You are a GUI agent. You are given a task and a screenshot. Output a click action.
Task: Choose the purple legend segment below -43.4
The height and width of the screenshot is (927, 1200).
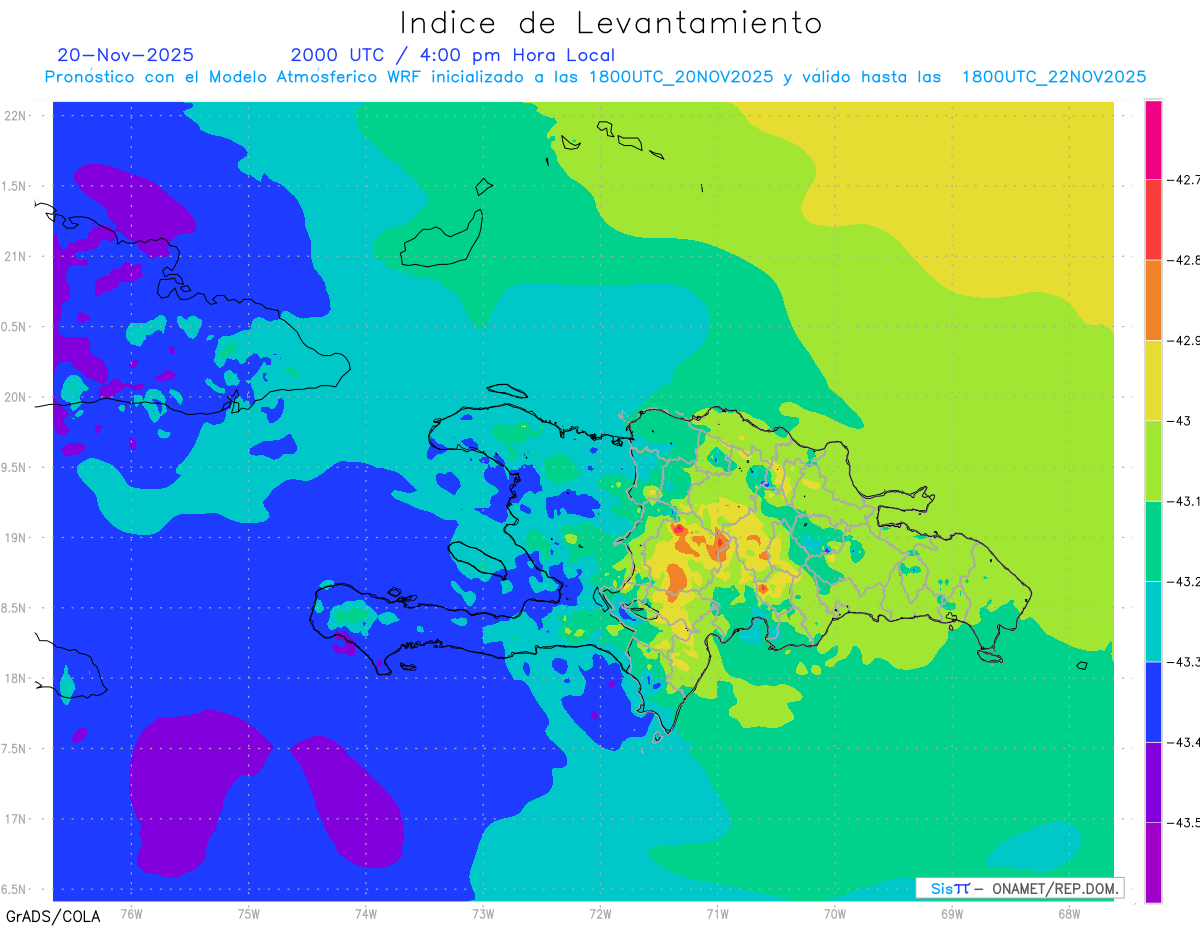click(1154, 782)
